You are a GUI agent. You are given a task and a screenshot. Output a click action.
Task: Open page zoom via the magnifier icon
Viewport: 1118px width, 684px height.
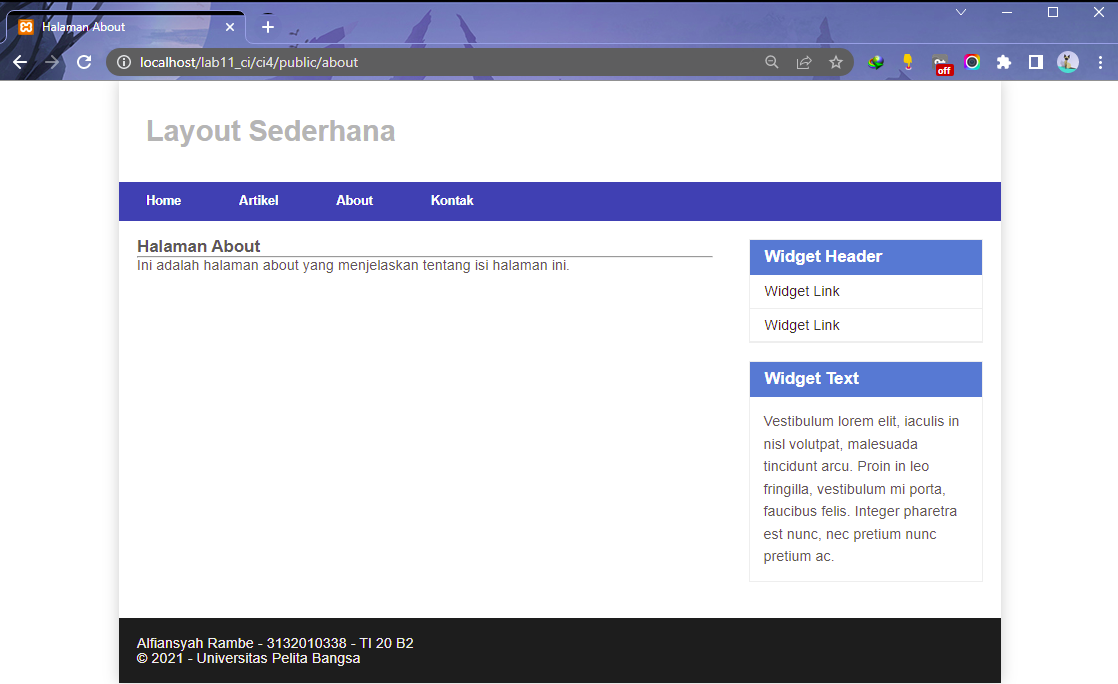coord(771,61)
